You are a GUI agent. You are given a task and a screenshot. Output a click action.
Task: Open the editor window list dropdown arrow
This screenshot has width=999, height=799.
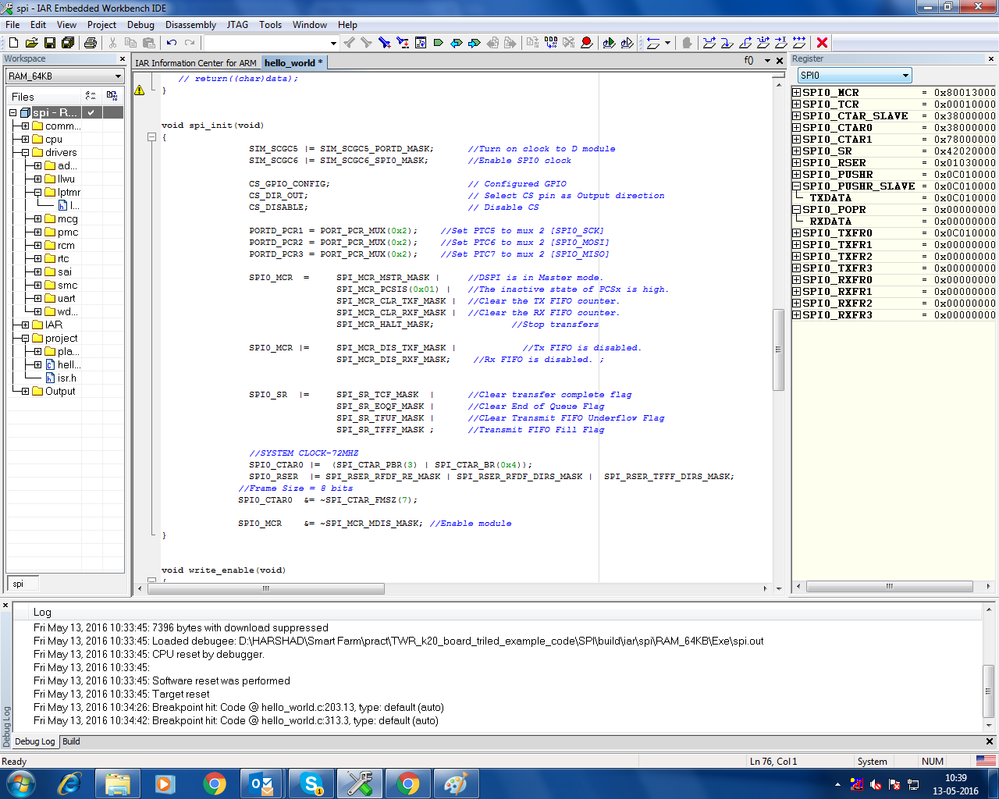(767, 61)
